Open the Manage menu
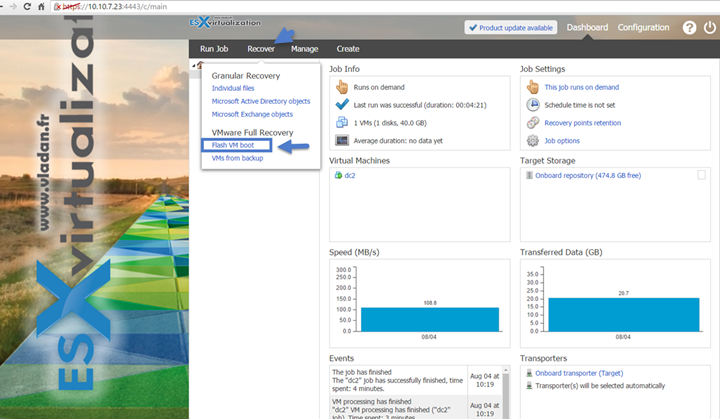The width and height of the screenshot is (720, 419). click(304, 49)
